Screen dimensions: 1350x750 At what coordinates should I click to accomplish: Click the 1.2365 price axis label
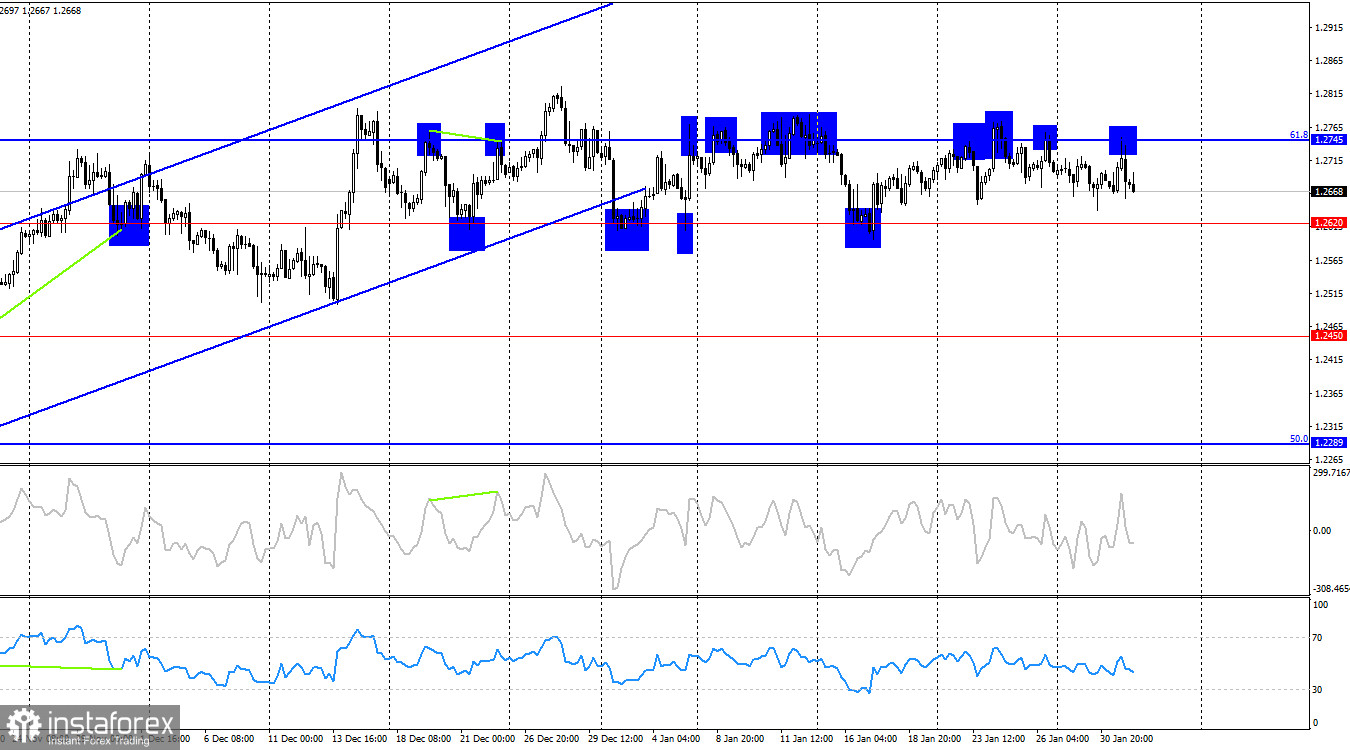pos(1329,393)
